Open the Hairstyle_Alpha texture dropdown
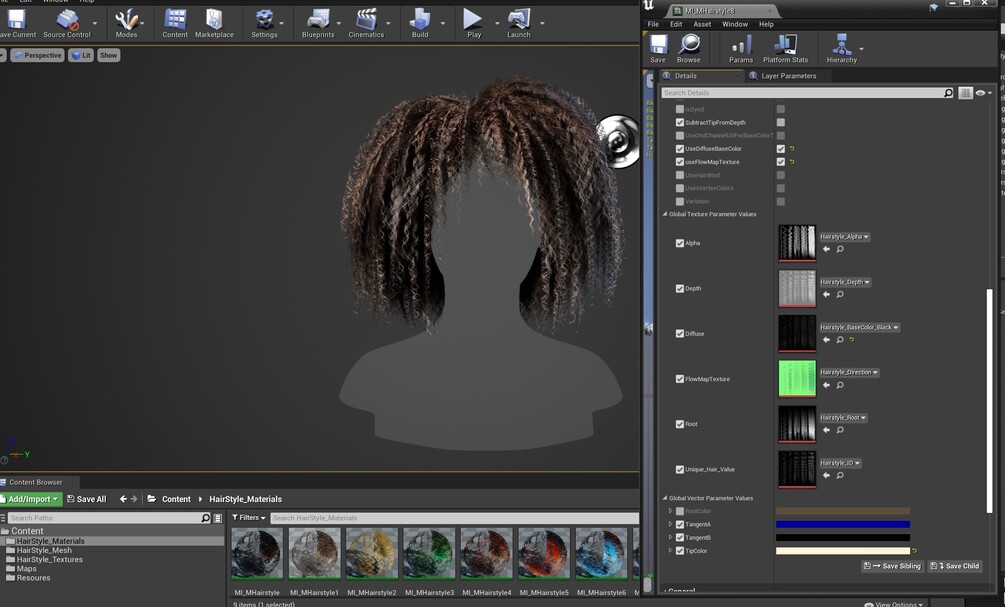This screenshot has width=1005, height=607. tap(845, 237)
